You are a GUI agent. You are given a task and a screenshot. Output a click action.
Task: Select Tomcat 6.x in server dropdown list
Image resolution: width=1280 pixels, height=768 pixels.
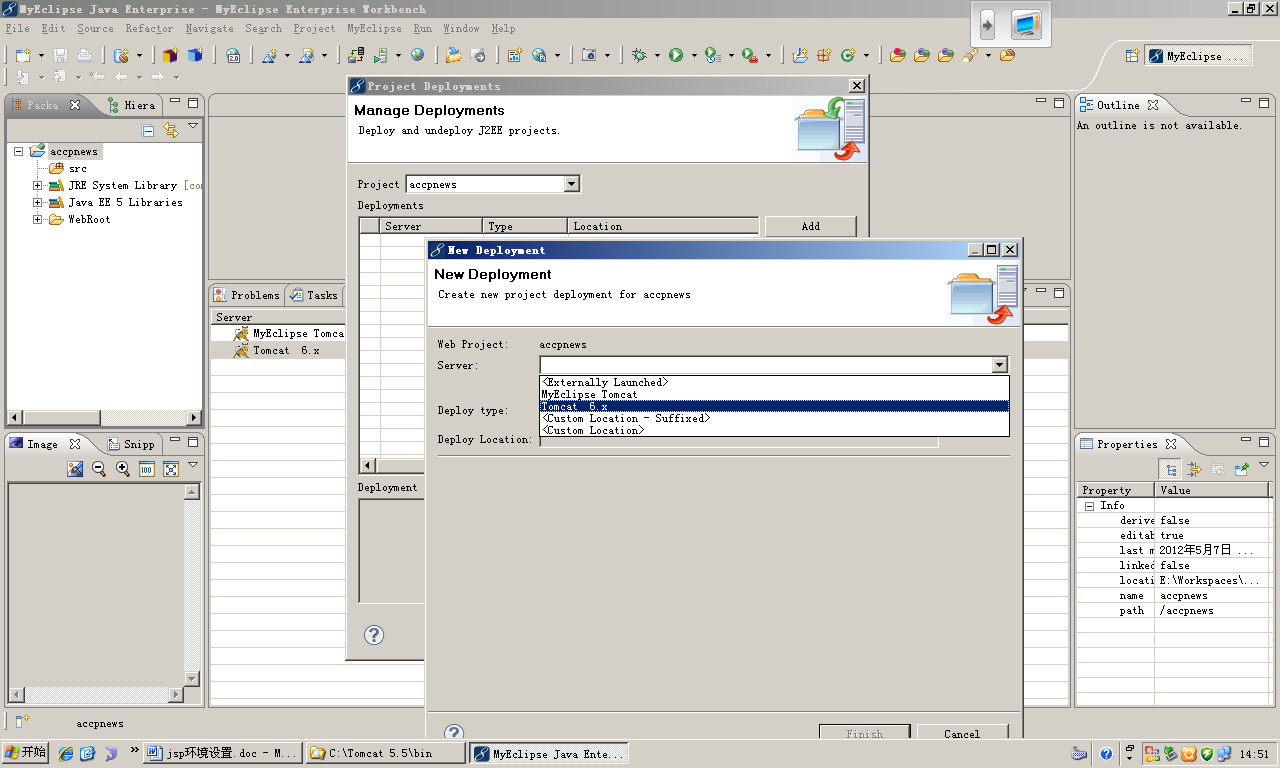[x=774, y=406]
